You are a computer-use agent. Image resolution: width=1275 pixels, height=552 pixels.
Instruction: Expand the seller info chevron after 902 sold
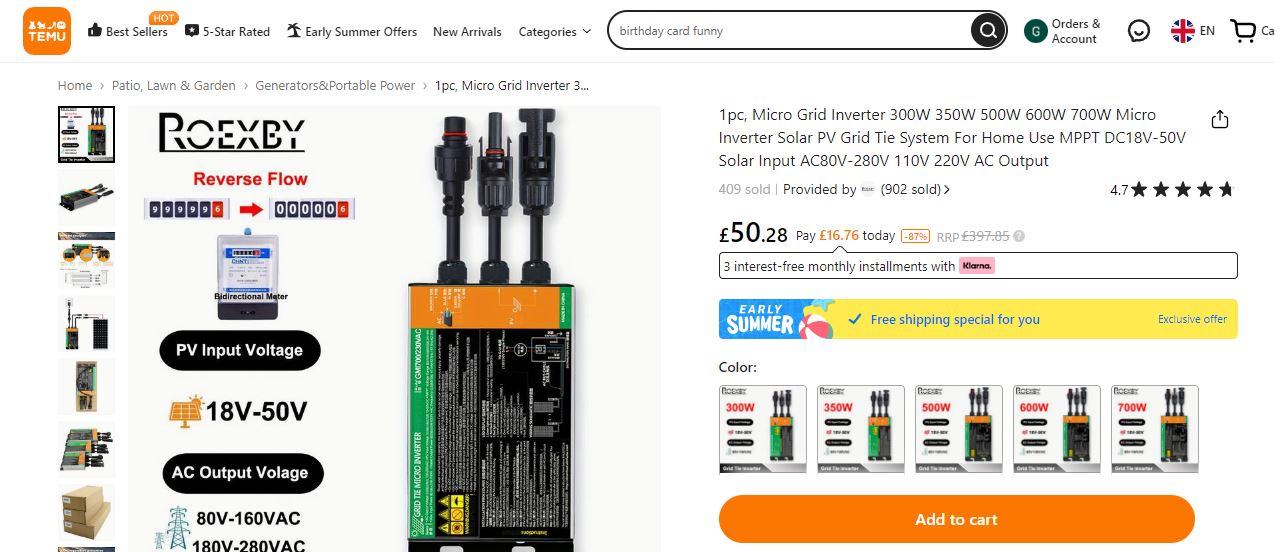click(947, 189)
